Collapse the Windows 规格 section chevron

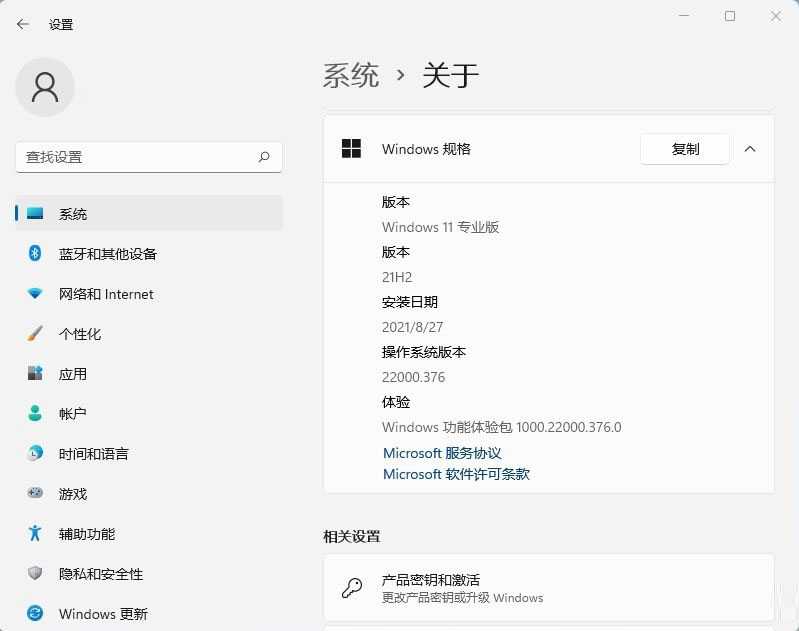(750, 149)
